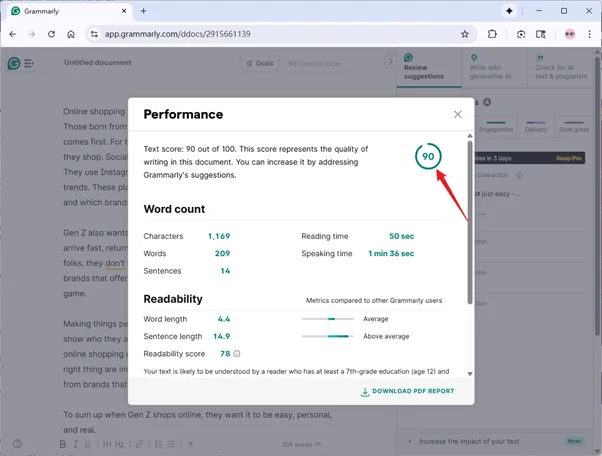Bookmark this page with star icon
This screenshot has width=602, height=456.
click(x=465, y=33)
